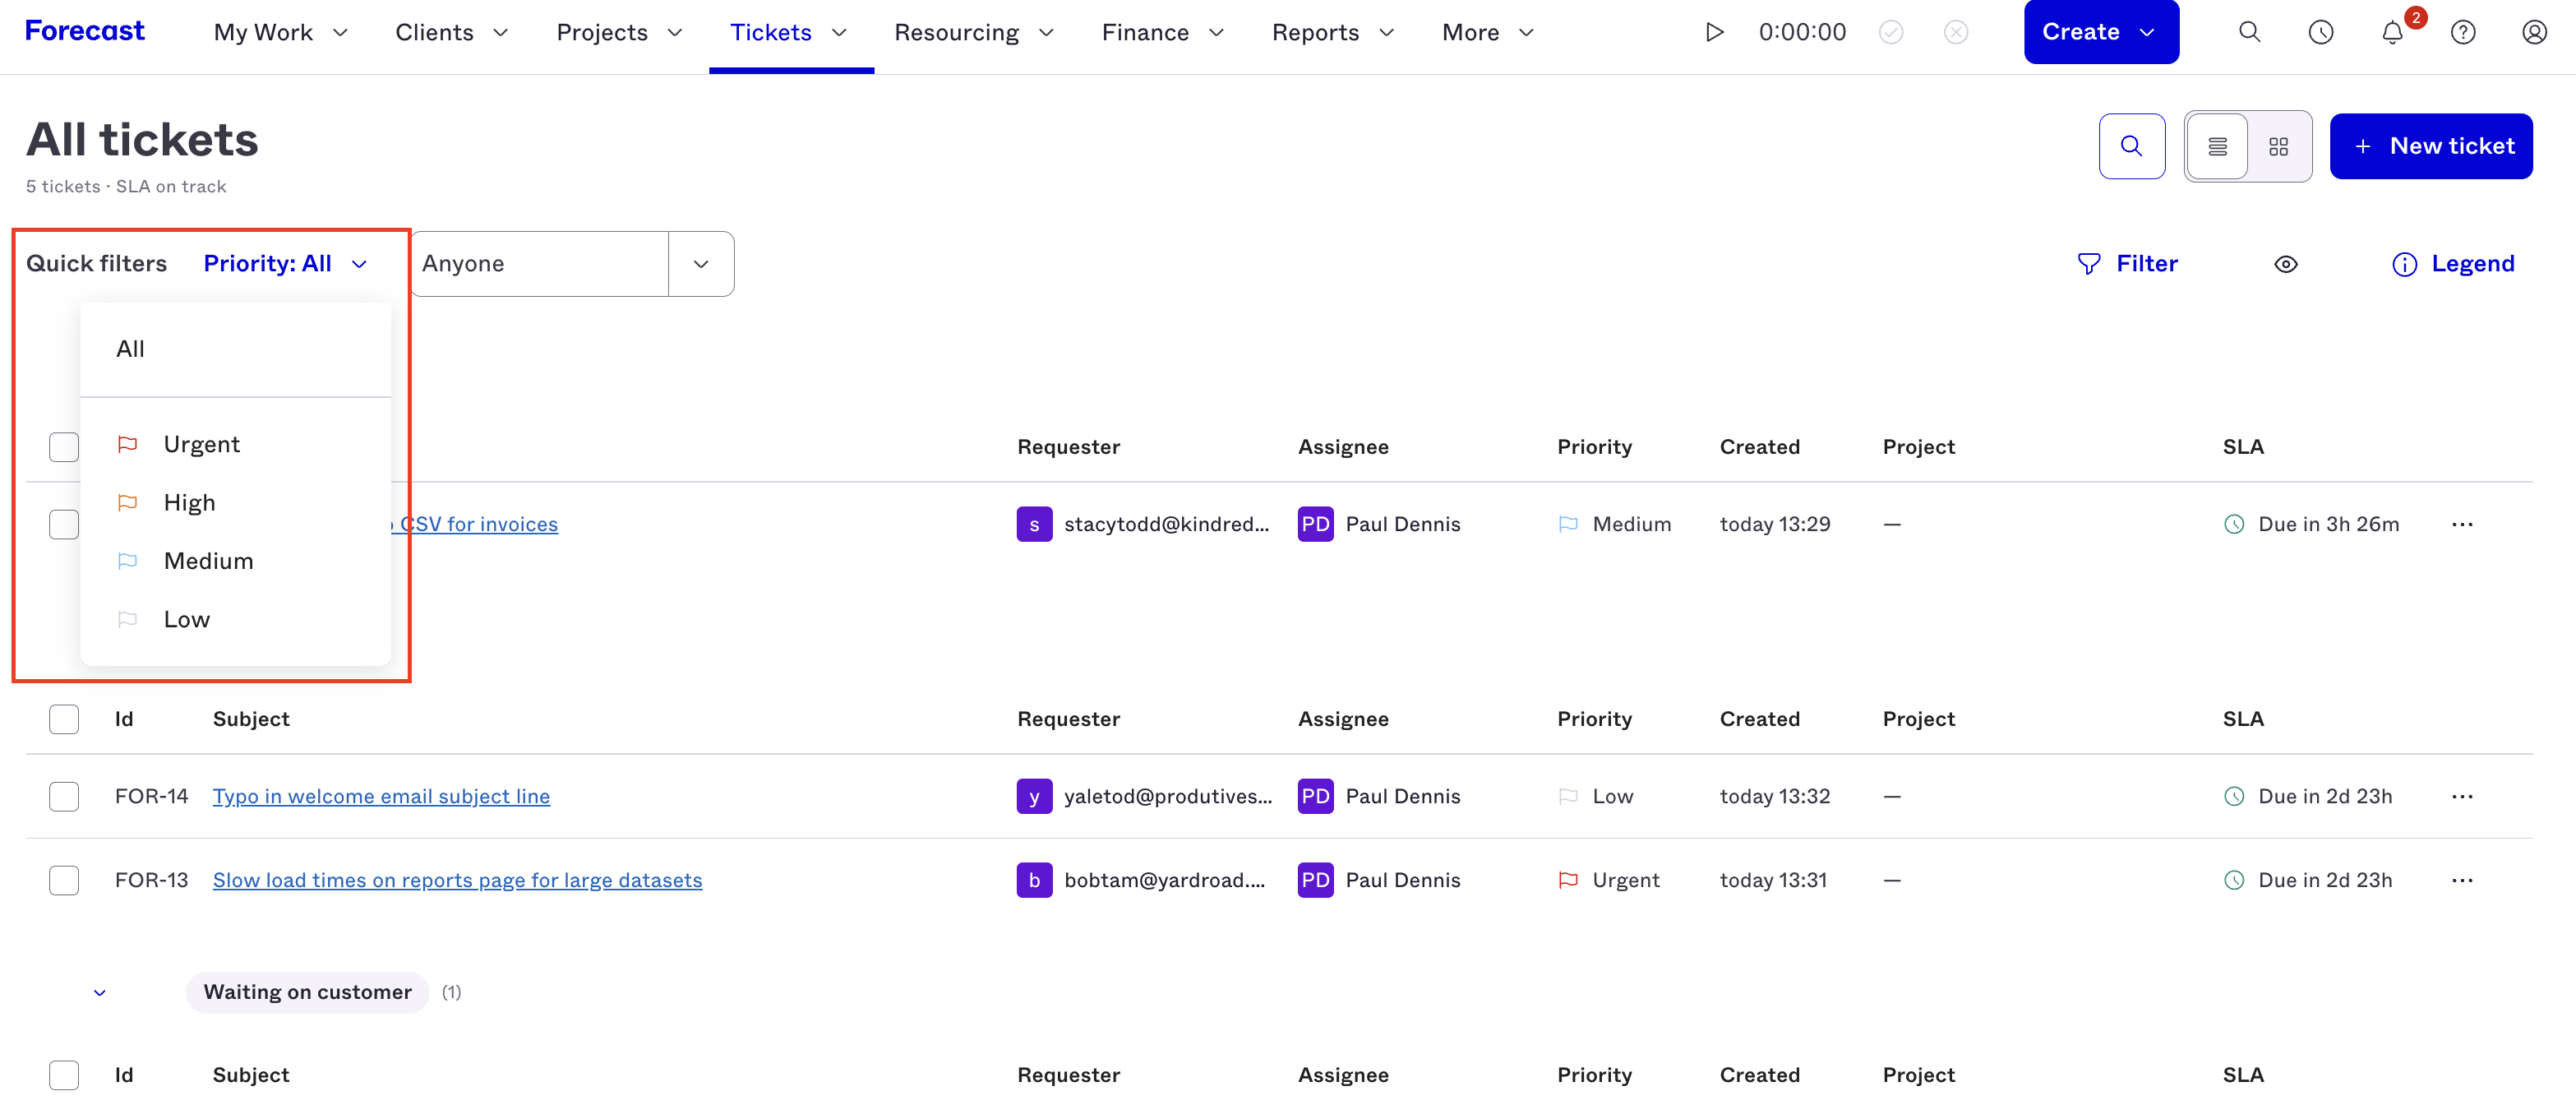Click bobtam requester avatar
Screen dimensions: 2576x1105
click(1034, 881)
